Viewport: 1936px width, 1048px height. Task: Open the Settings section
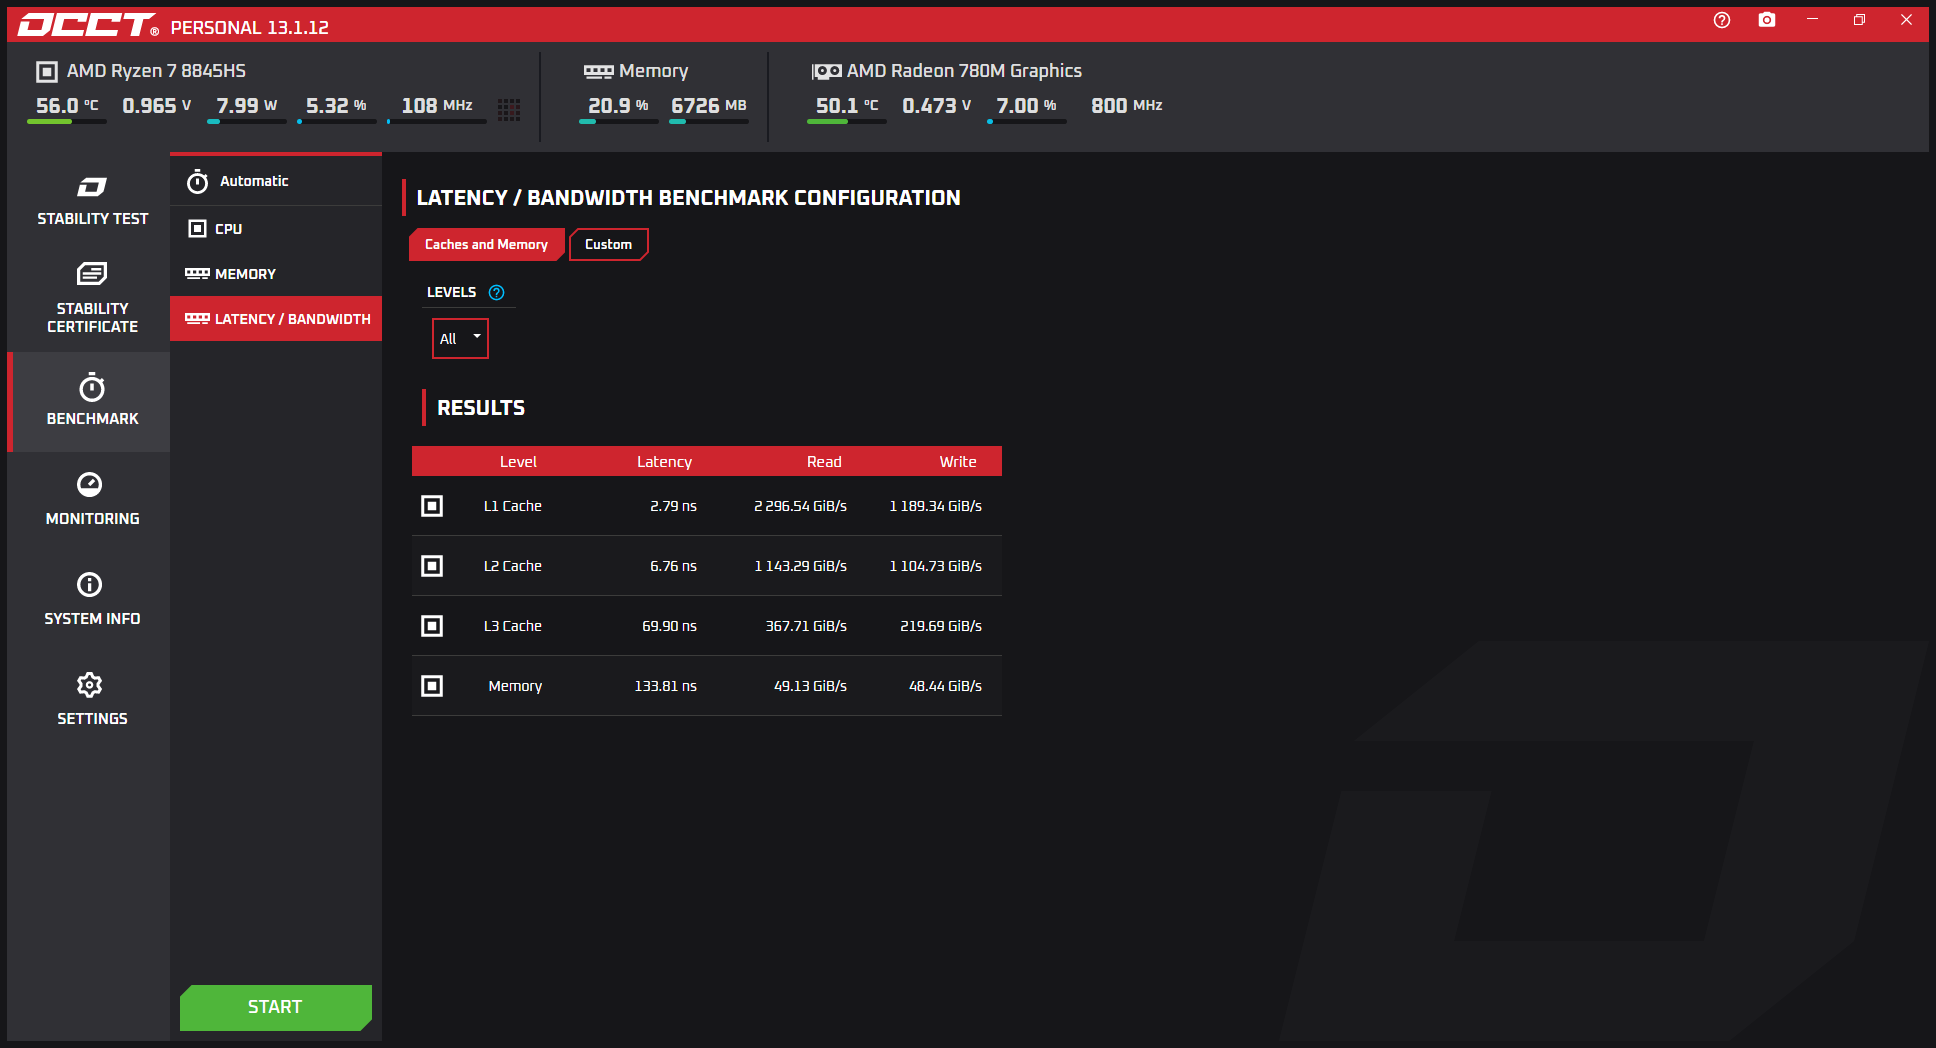click(92, 700)
